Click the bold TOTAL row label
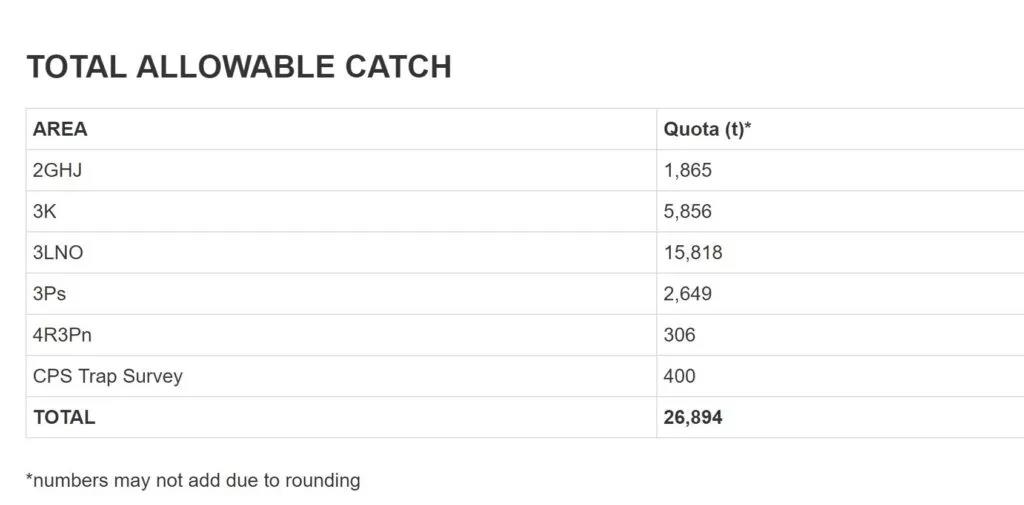Image resolution: width=1024 pixels, height=505 pixels. (64, 418)
